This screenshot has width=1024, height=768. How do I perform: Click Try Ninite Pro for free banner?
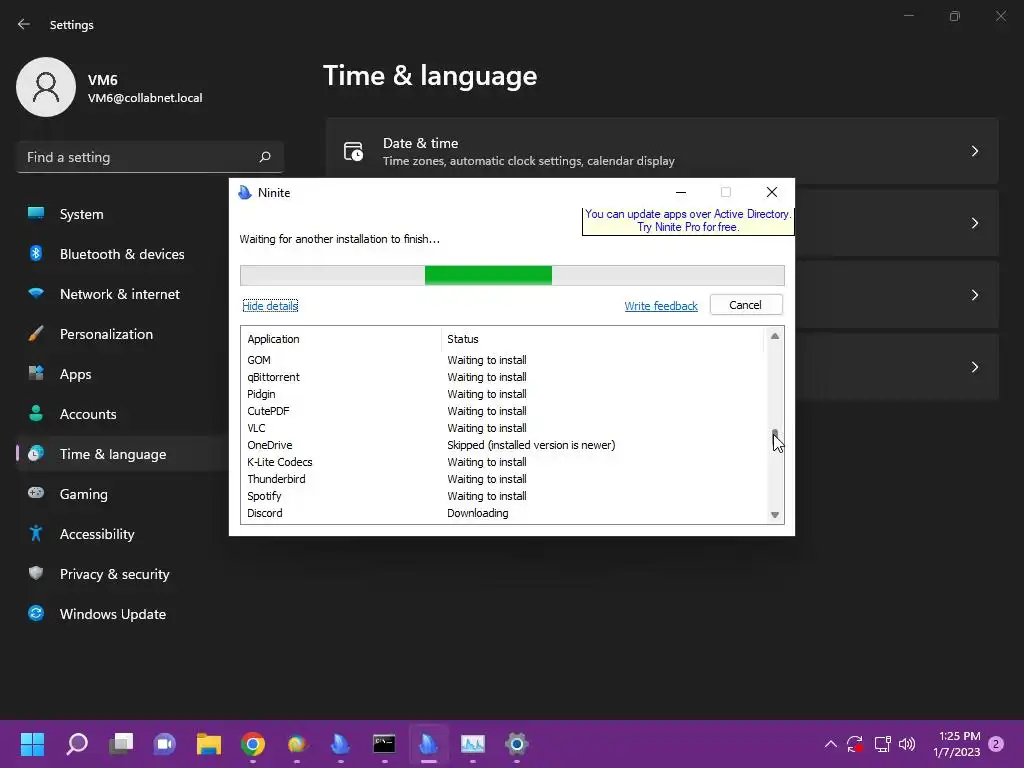688,221
